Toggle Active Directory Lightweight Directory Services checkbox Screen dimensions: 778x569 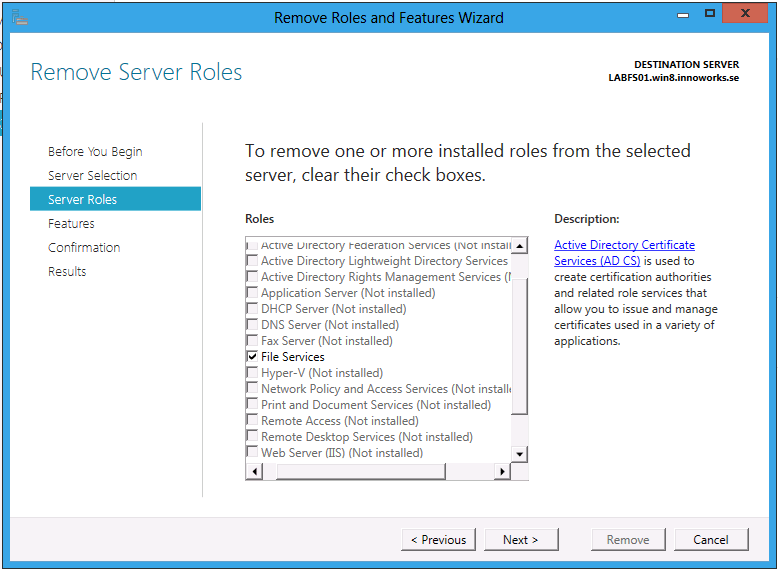coord(252,260)
